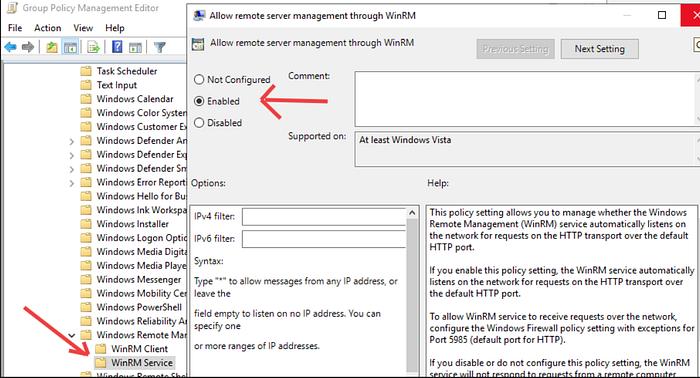Click the Filter funnel toolbar icon
Image resolution: width=700 pixels, height=378 pixels.
[x=159, y=47]
